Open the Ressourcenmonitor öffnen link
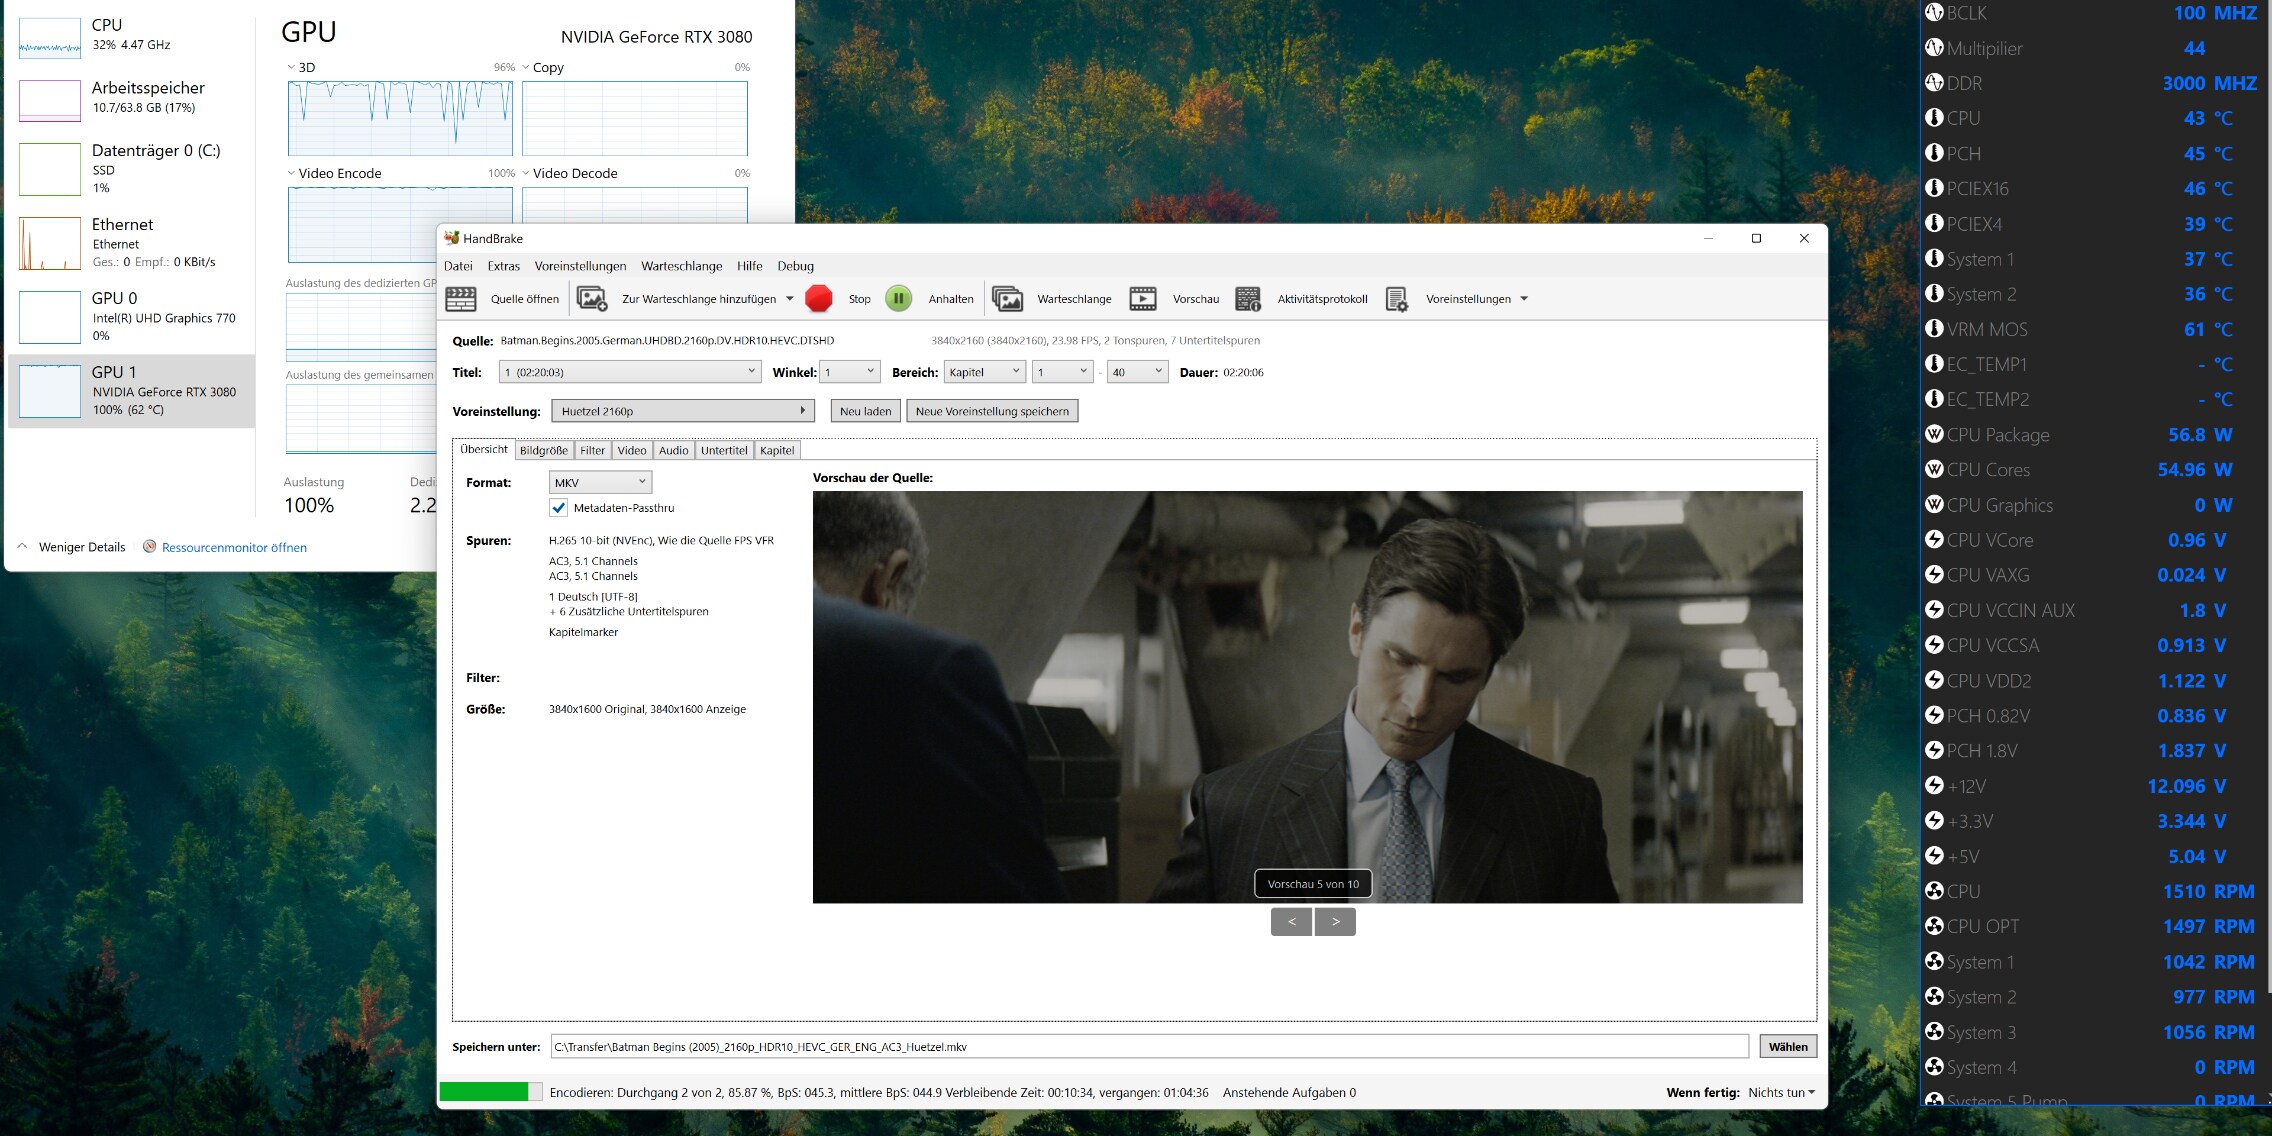Screen dimensions: 2272x1136 234,547
